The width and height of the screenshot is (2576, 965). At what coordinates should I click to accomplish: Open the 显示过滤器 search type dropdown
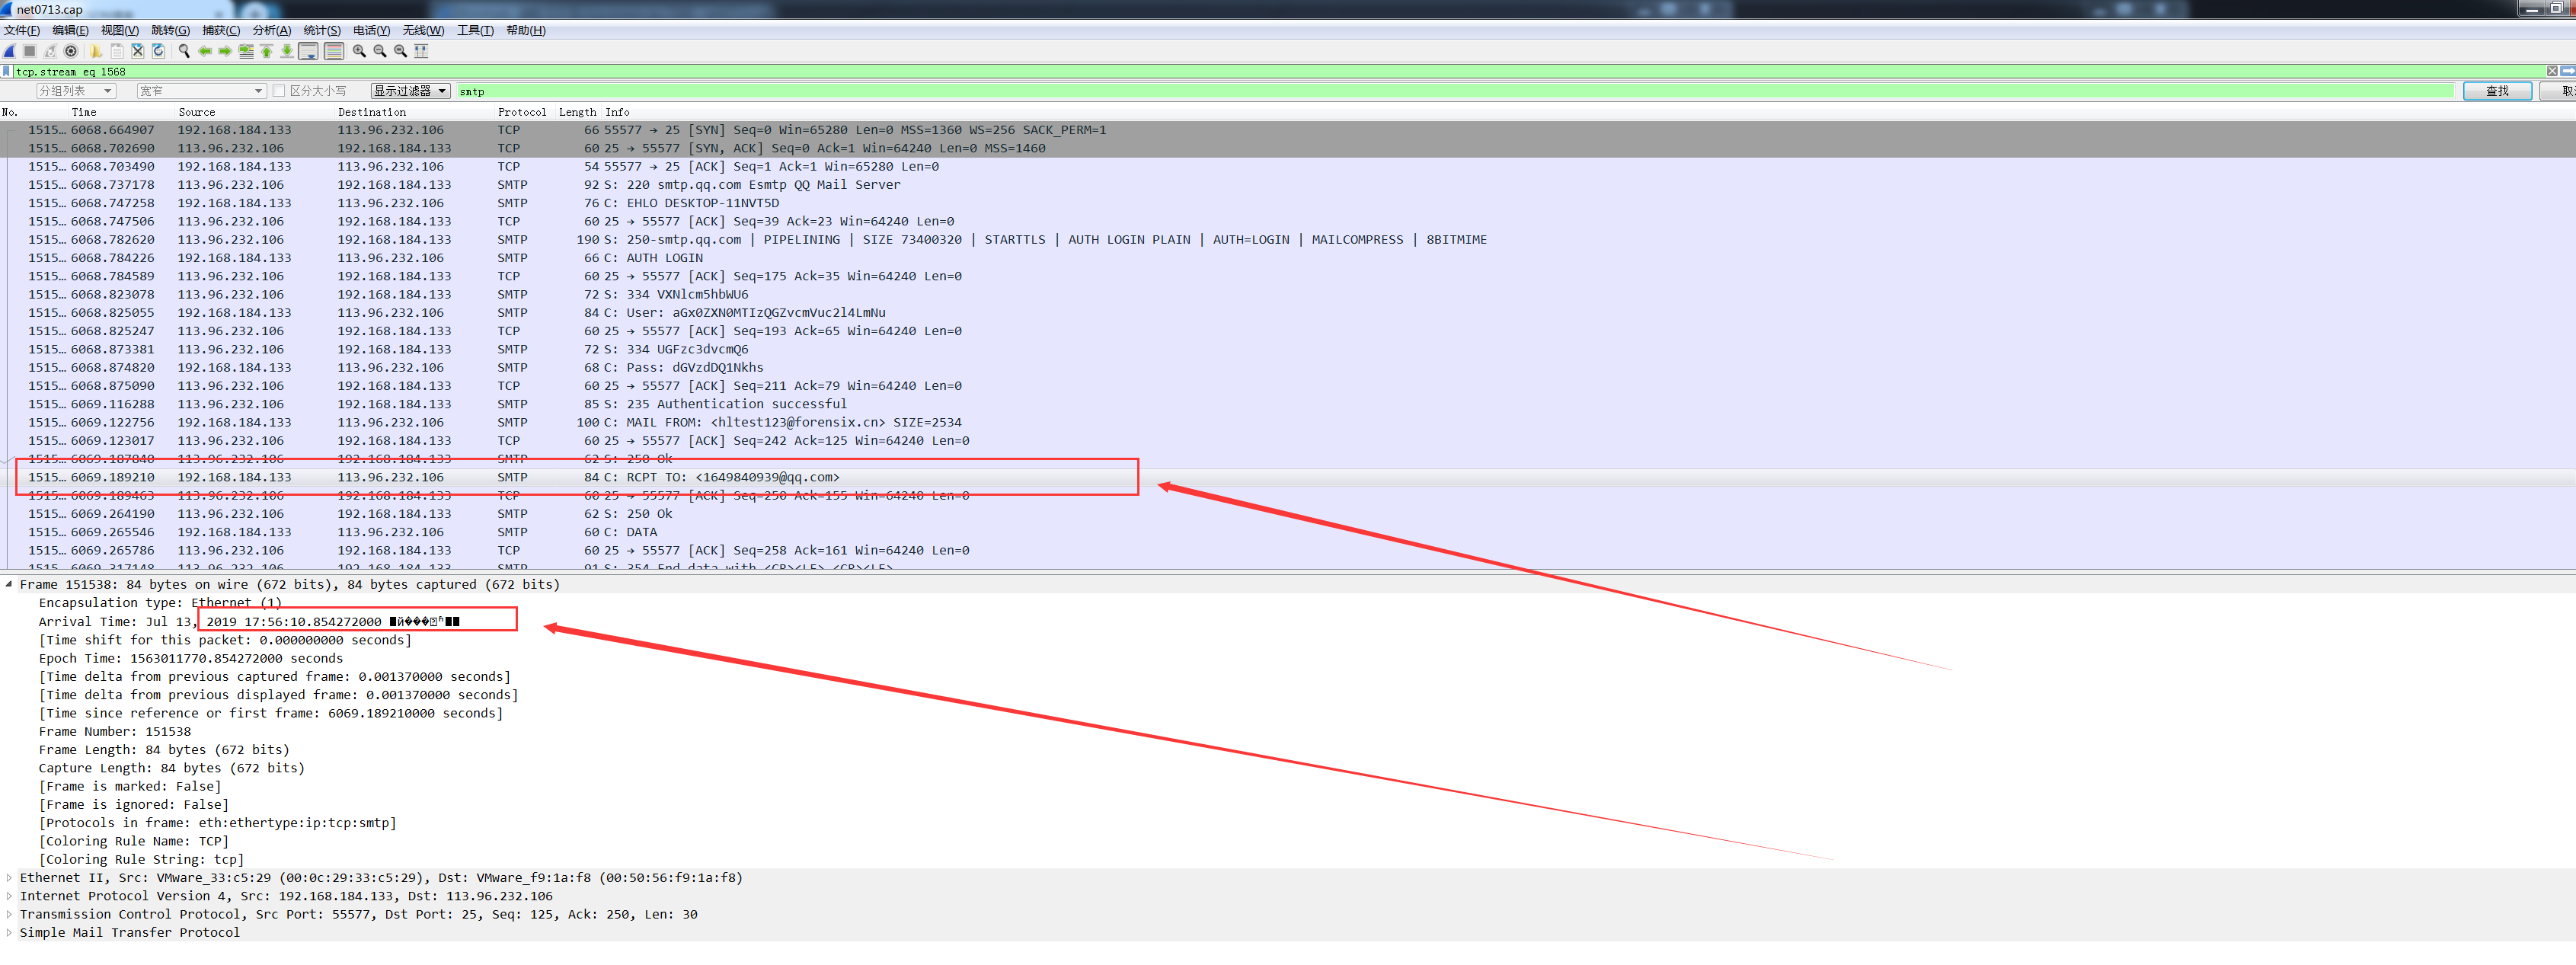(x=410, y=91)
